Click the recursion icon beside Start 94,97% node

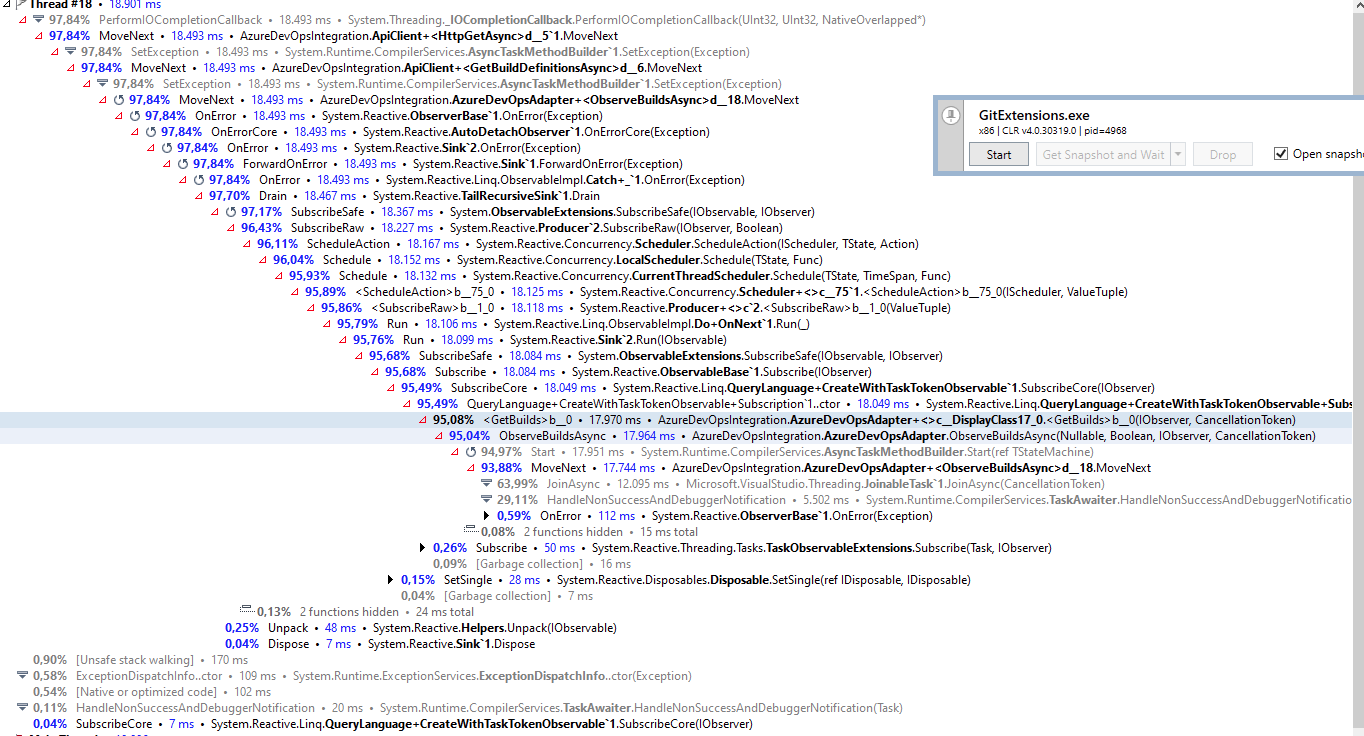tap(467, 451)
